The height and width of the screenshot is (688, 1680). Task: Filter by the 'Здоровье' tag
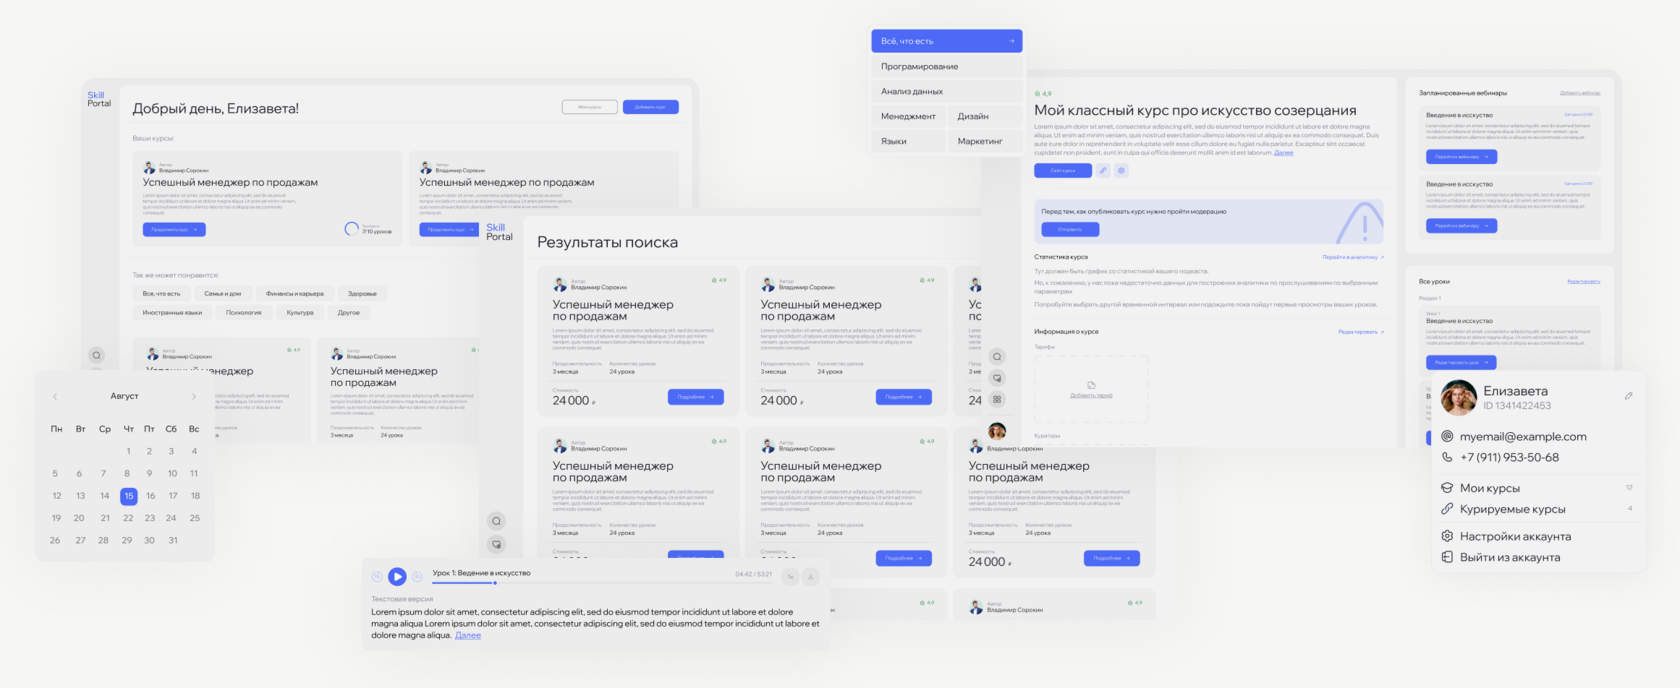[362, 294]
